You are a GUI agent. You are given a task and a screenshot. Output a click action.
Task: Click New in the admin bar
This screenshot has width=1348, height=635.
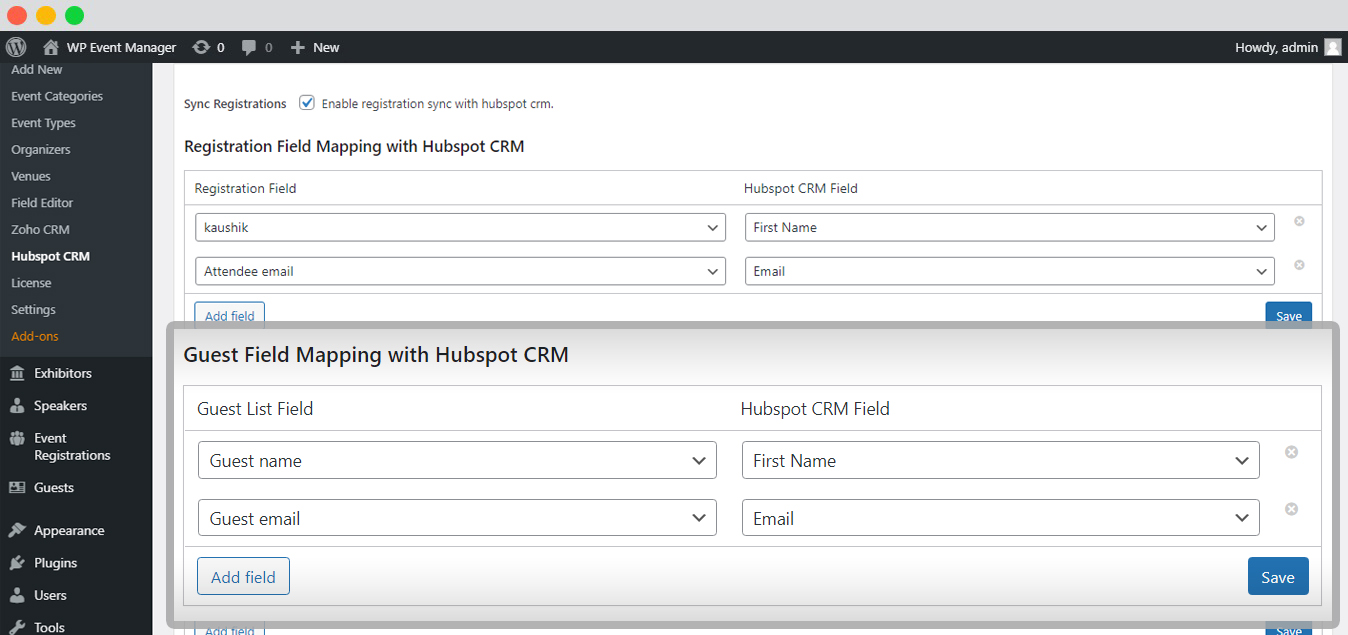326,47
